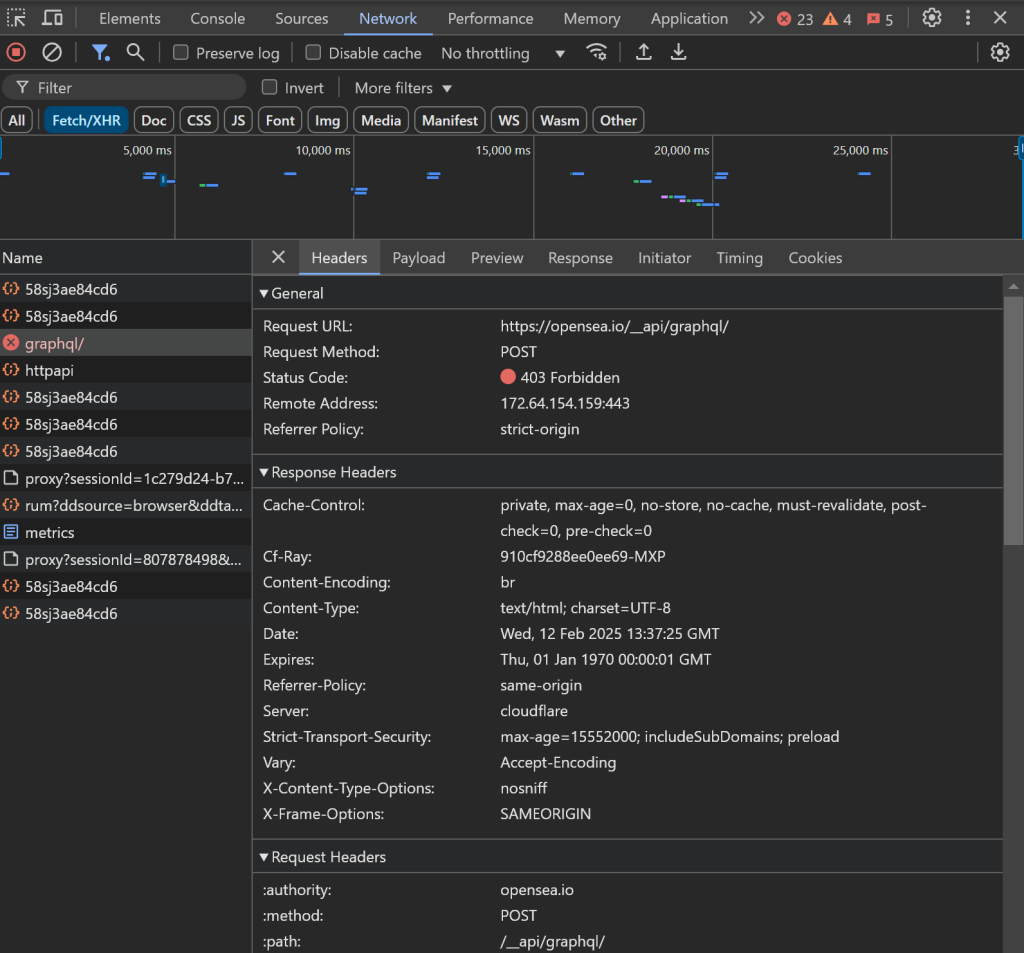Switch to the Payload tab
1024x953 pixels.
point(418,258)
